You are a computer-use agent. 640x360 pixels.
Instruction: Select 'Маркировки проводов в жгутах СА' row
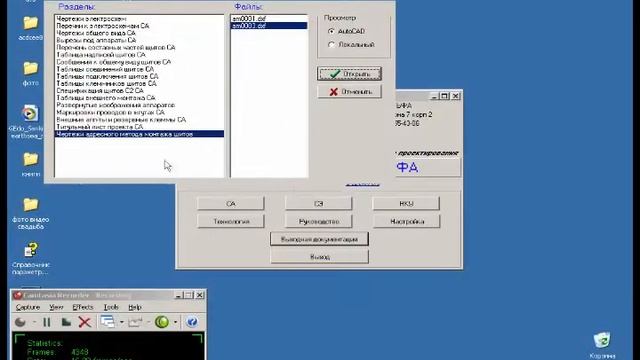(139, 112)
